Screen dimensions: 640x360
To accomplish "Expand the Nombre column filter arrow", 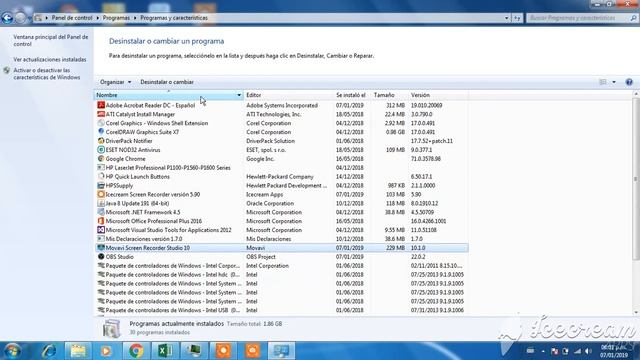I will pyautogui.click(x=239, y=95).
